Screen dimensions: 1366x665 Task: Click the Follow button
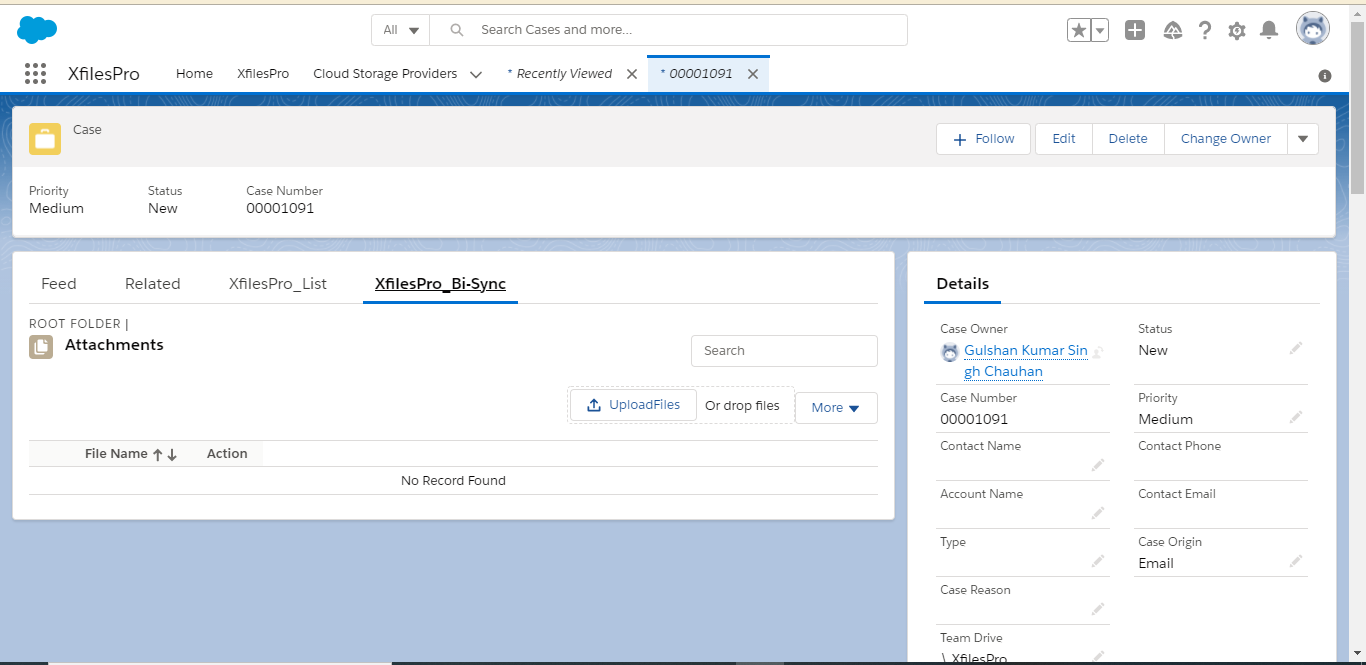coord(984,139)
